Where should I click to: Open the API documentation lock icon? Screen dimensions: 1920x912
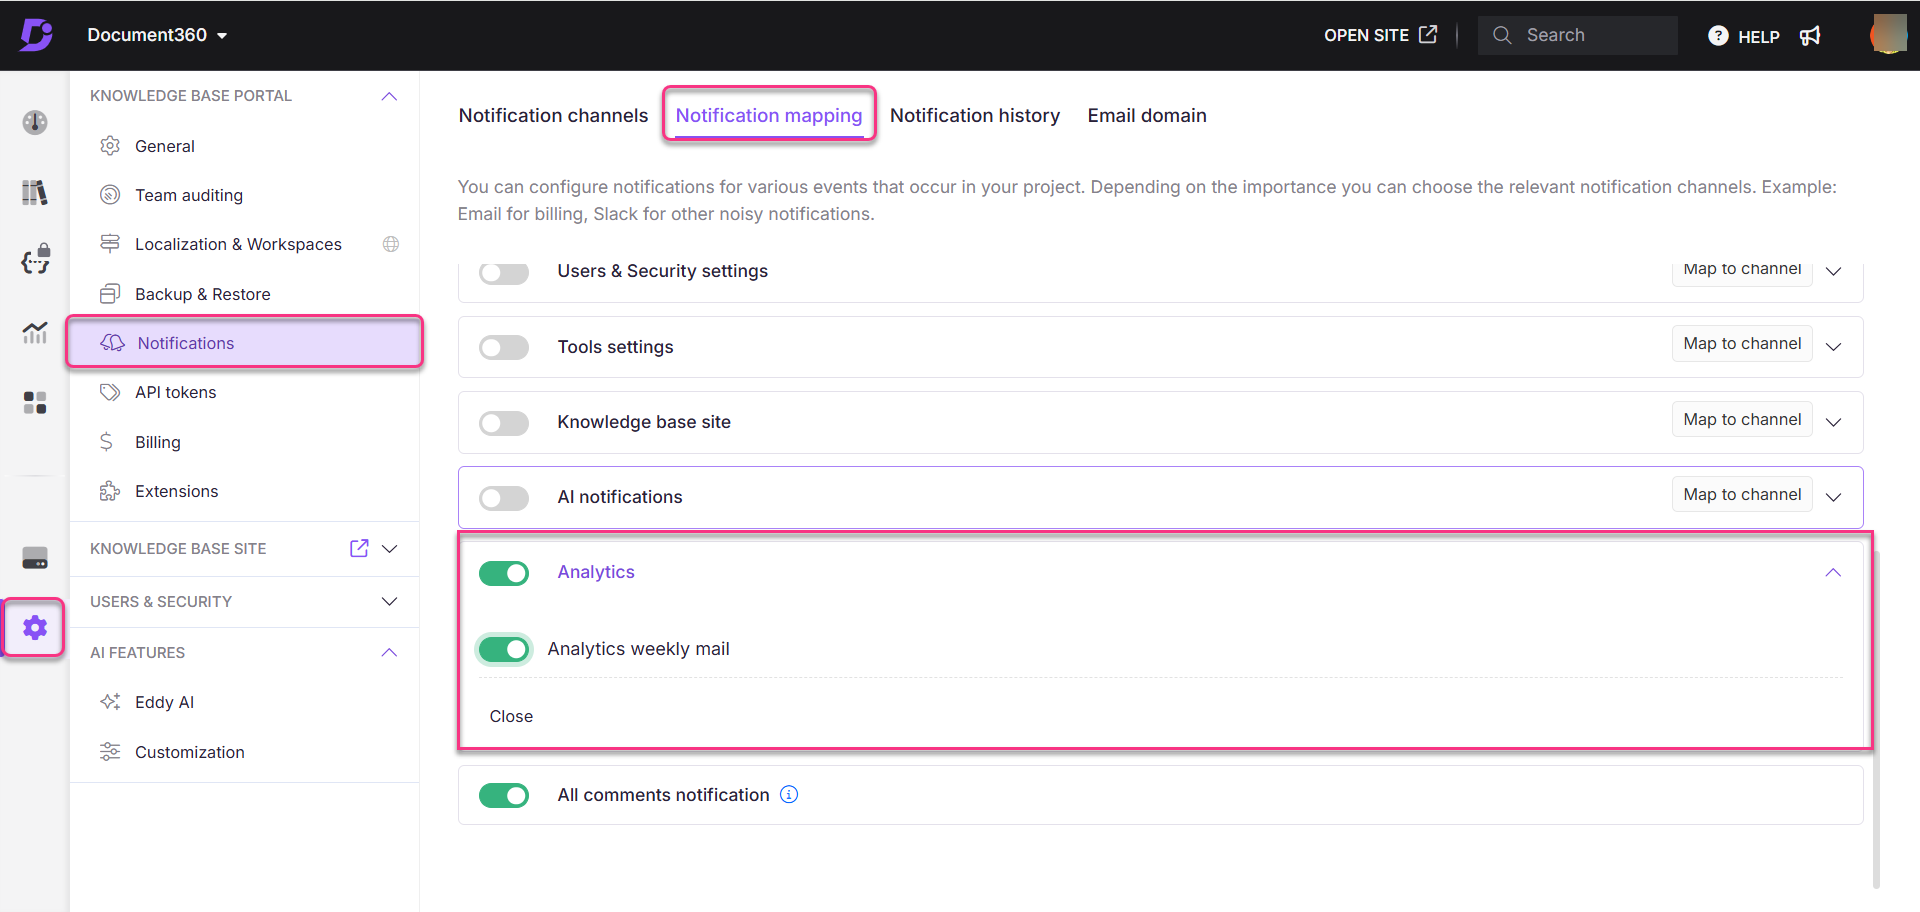pyautogui.click(x=35, y=259)
